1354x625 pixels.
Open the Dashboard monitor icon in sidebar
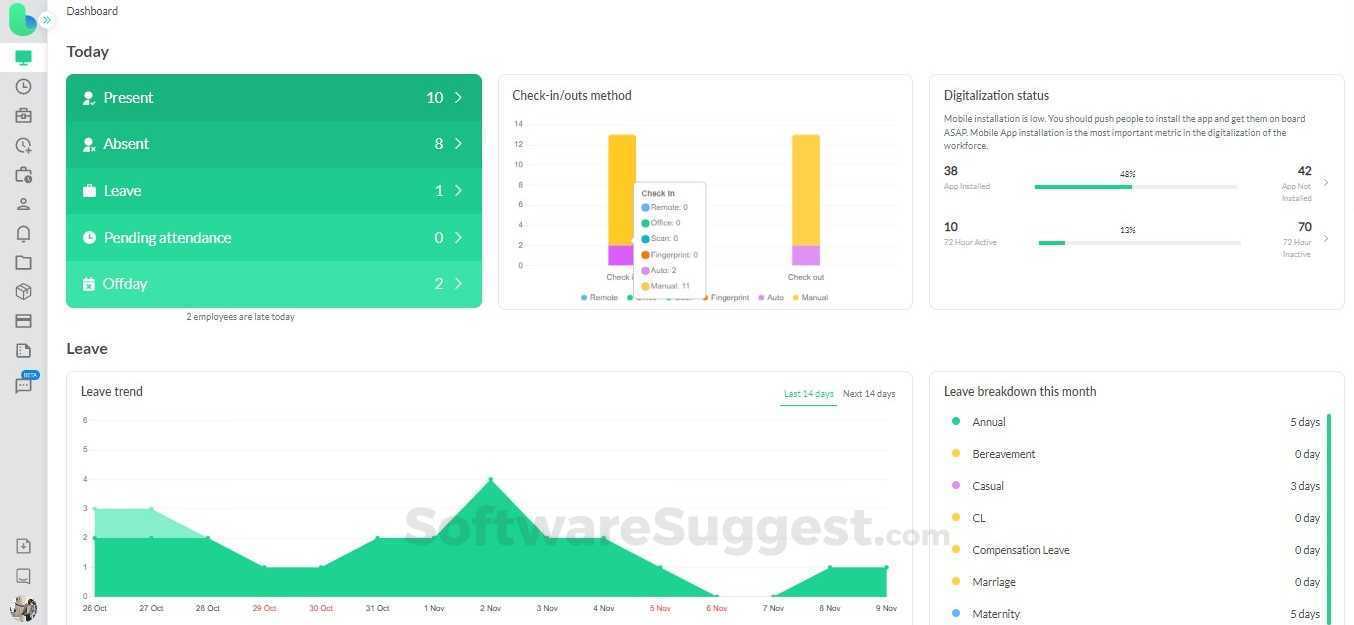(23, 57)
